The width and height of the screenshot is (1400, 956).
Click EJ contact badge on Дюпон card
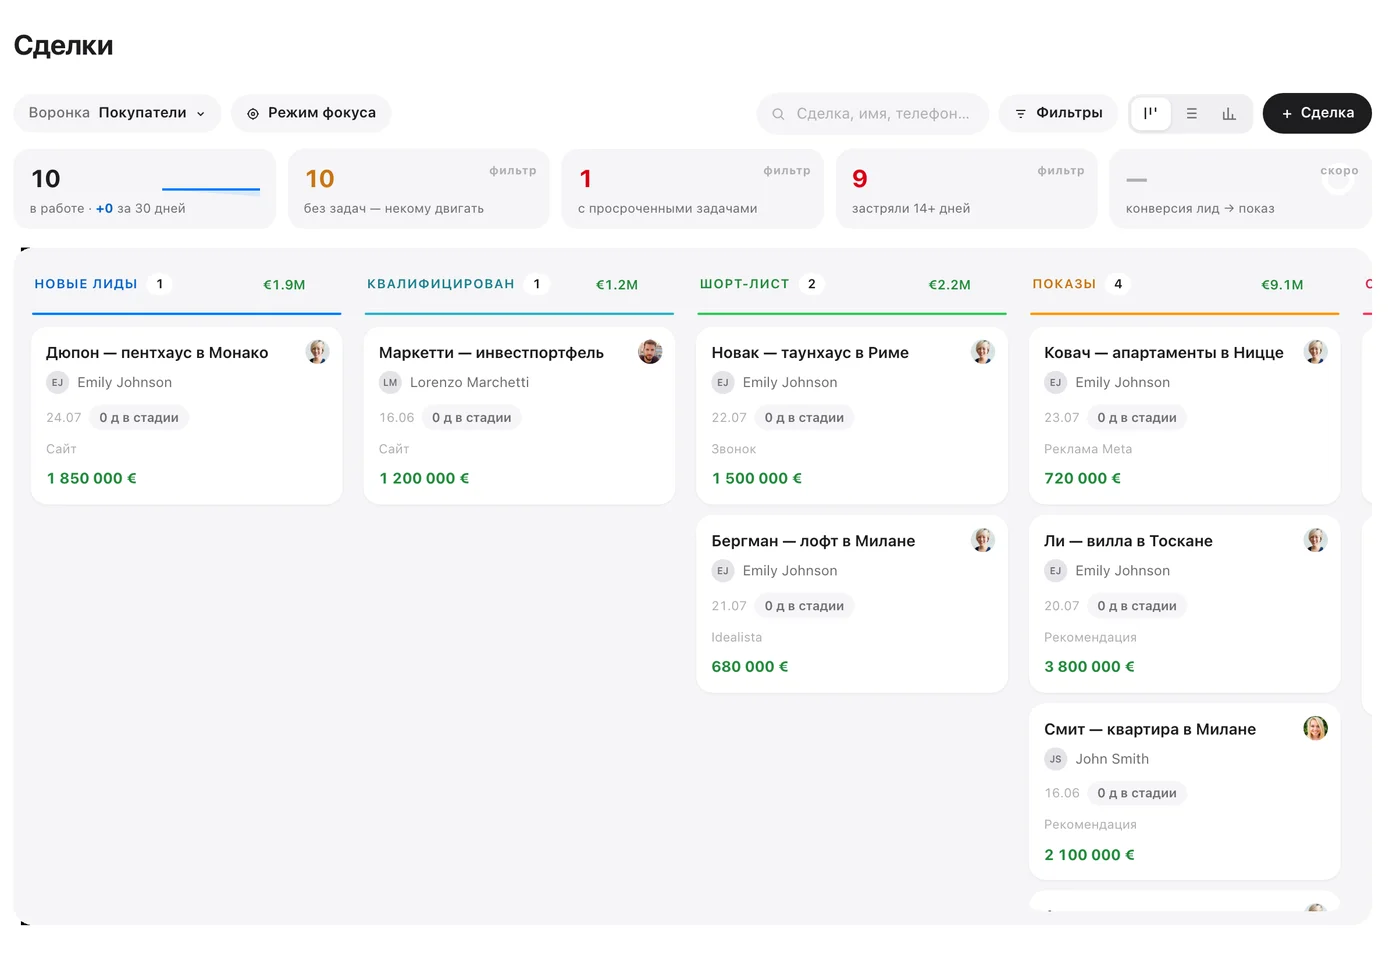pyautogui.click(x=57, y=382)
